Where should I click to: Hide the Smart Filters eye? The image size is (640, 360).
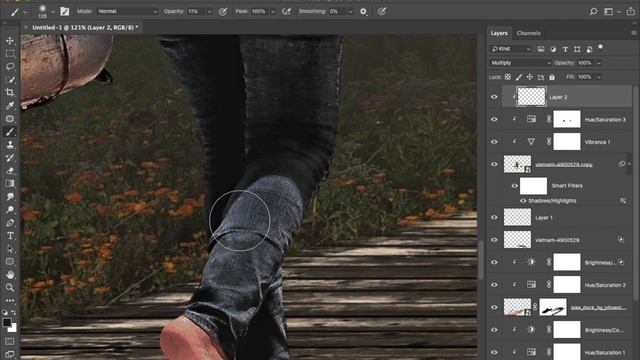515,186
